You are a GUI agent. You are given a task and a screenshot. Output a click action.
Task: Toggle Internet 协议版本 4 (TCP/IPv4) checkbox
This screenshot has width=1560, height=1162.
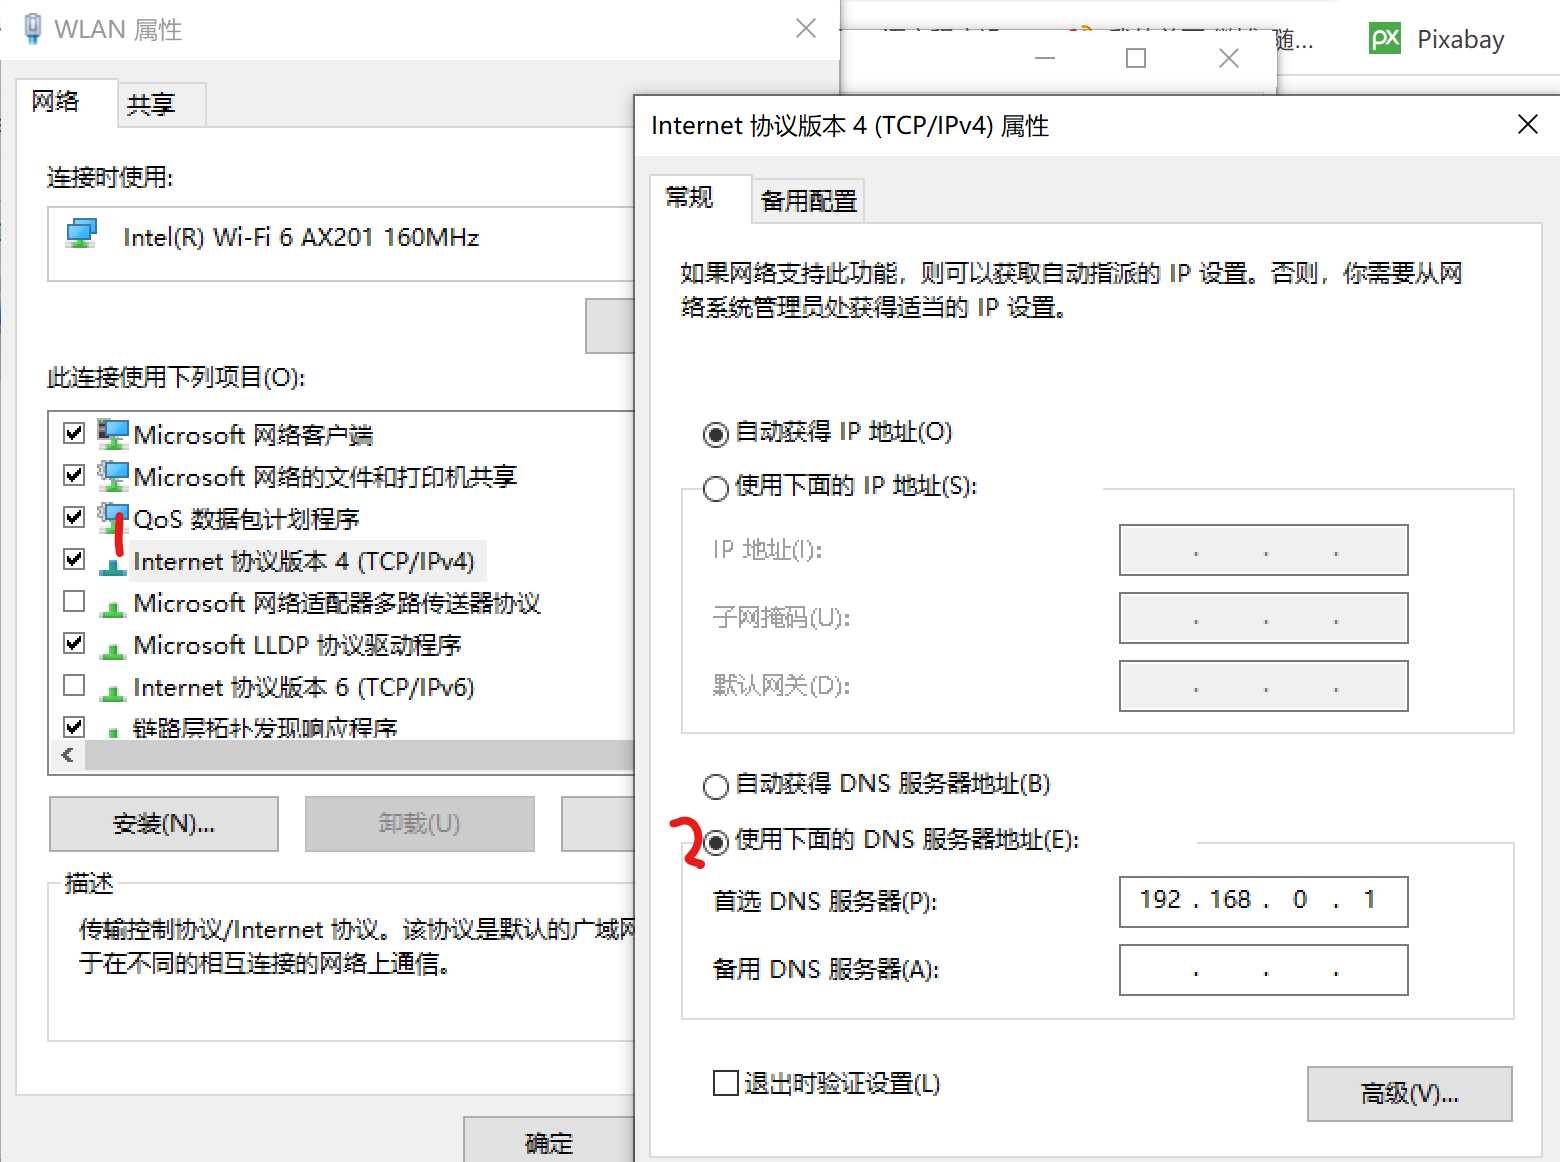[x=74, y=559]
